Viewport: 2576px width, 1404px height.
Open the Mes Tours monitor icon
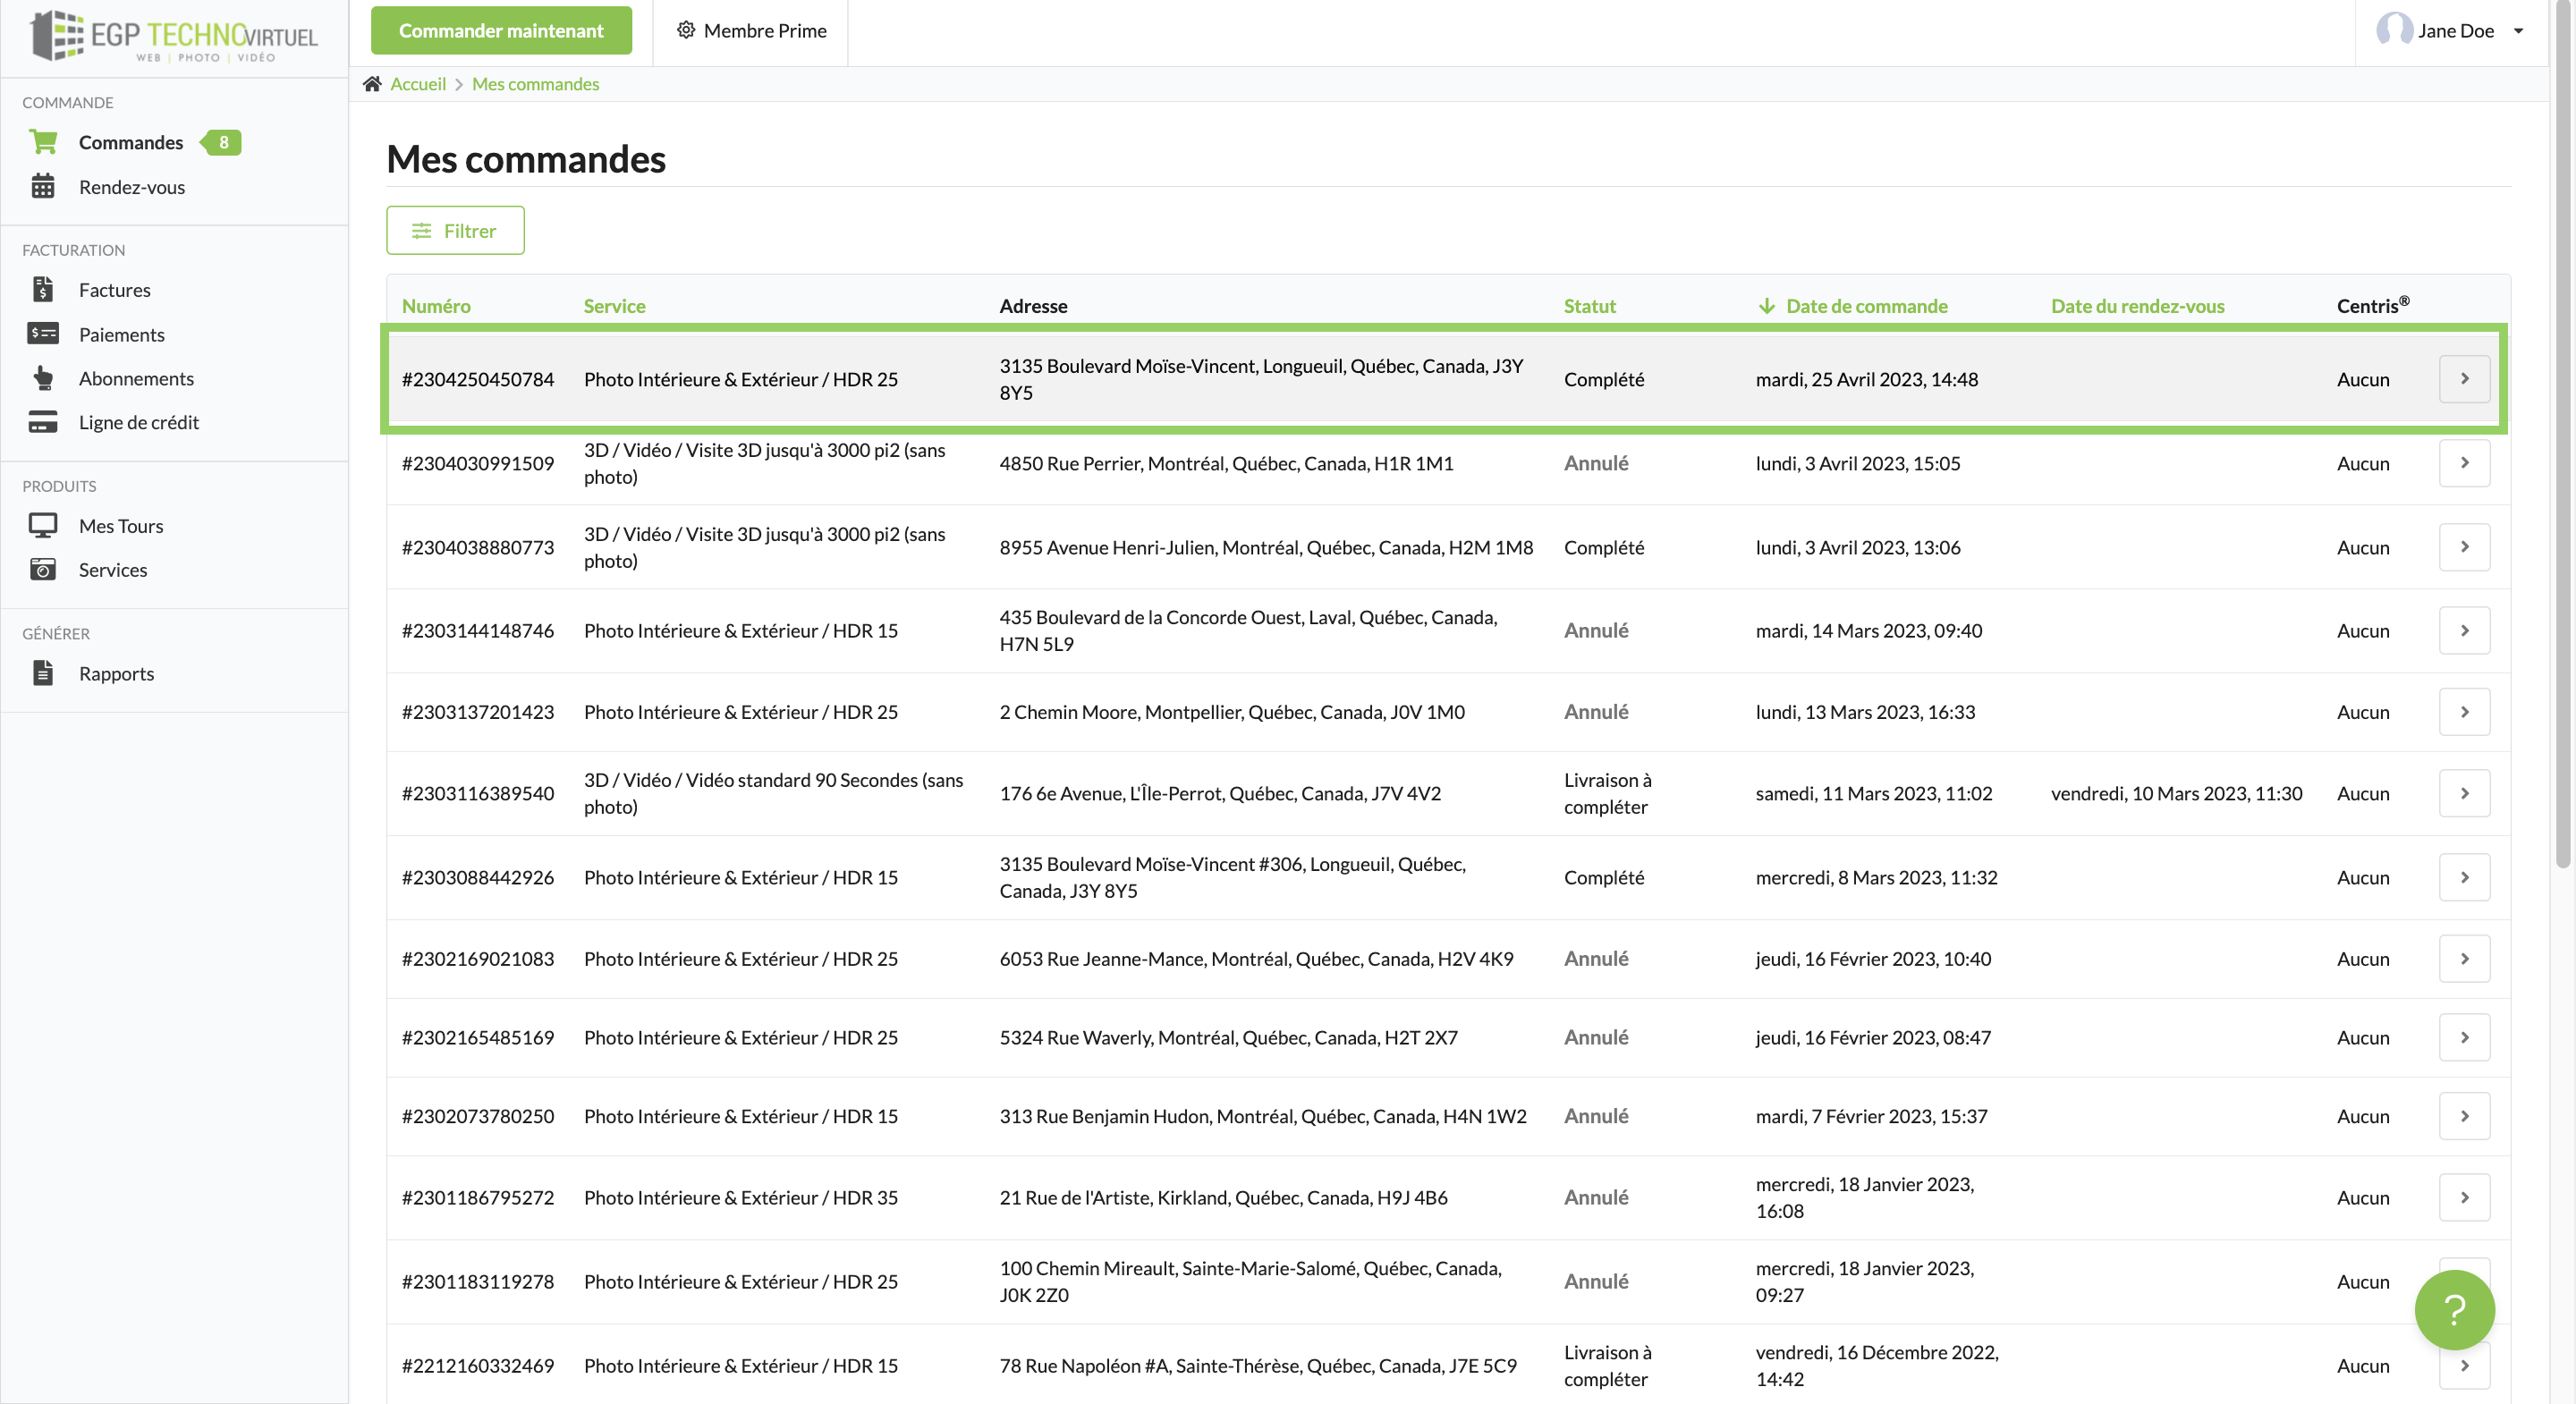43,526
